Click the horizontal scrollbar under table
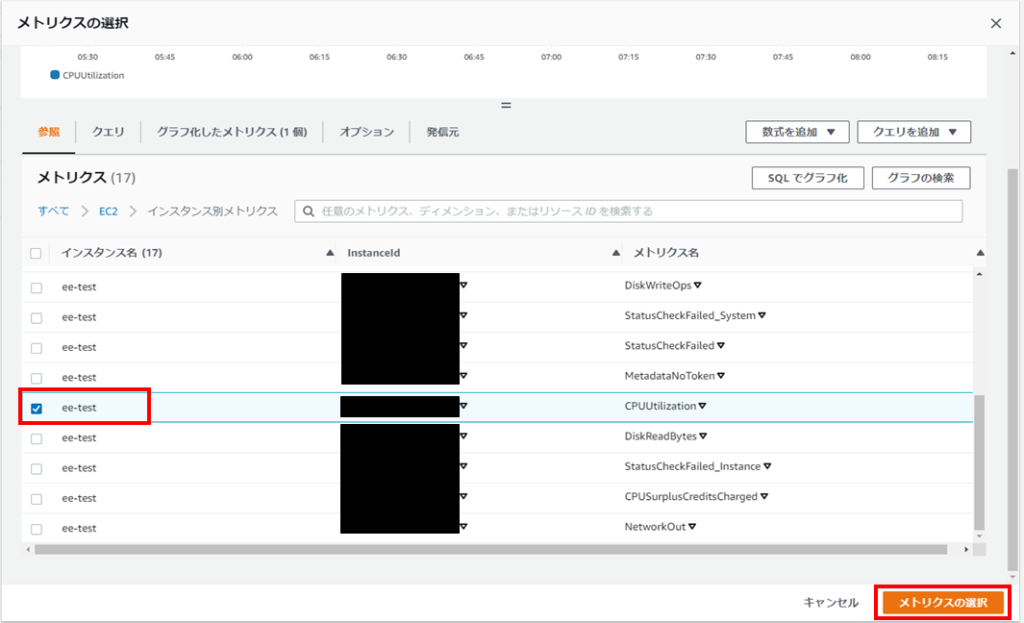The height and width of the screenshot is (623, 1024). pyautogui.click(x=490, y=550)
